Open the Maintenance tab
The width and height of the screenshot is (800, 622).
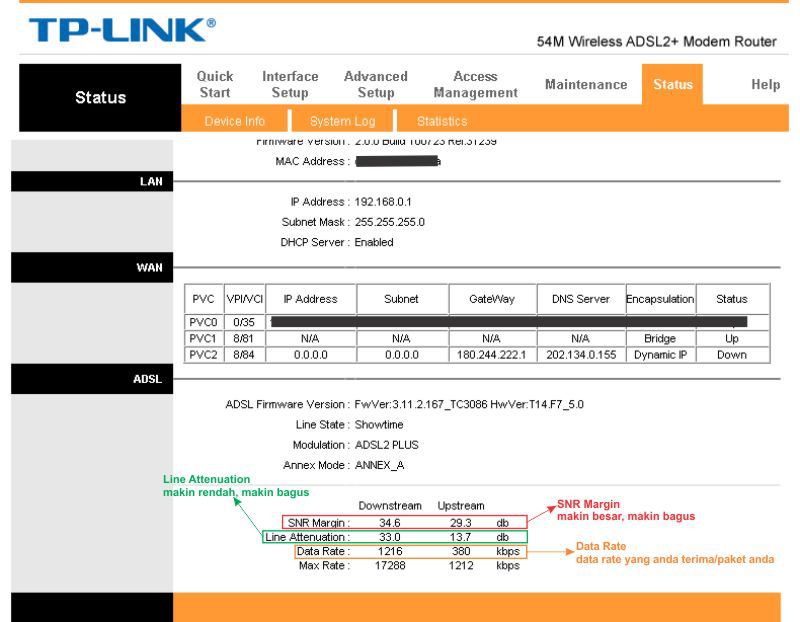coord(586,84)
